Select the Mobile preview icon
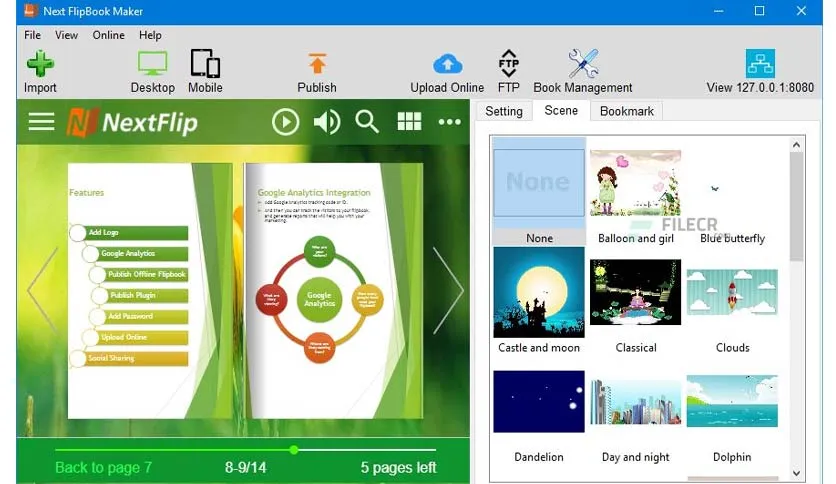 click(205, 64)
